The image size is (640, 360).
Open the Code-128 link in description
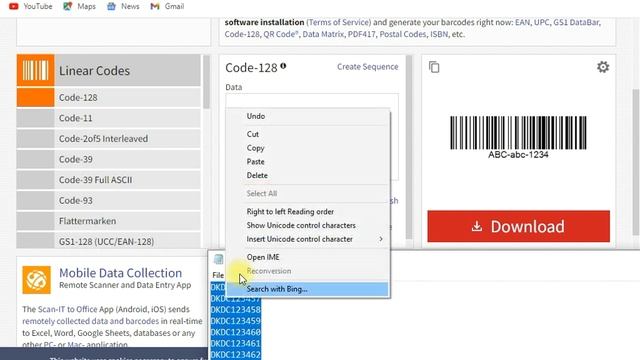point(242,34)
